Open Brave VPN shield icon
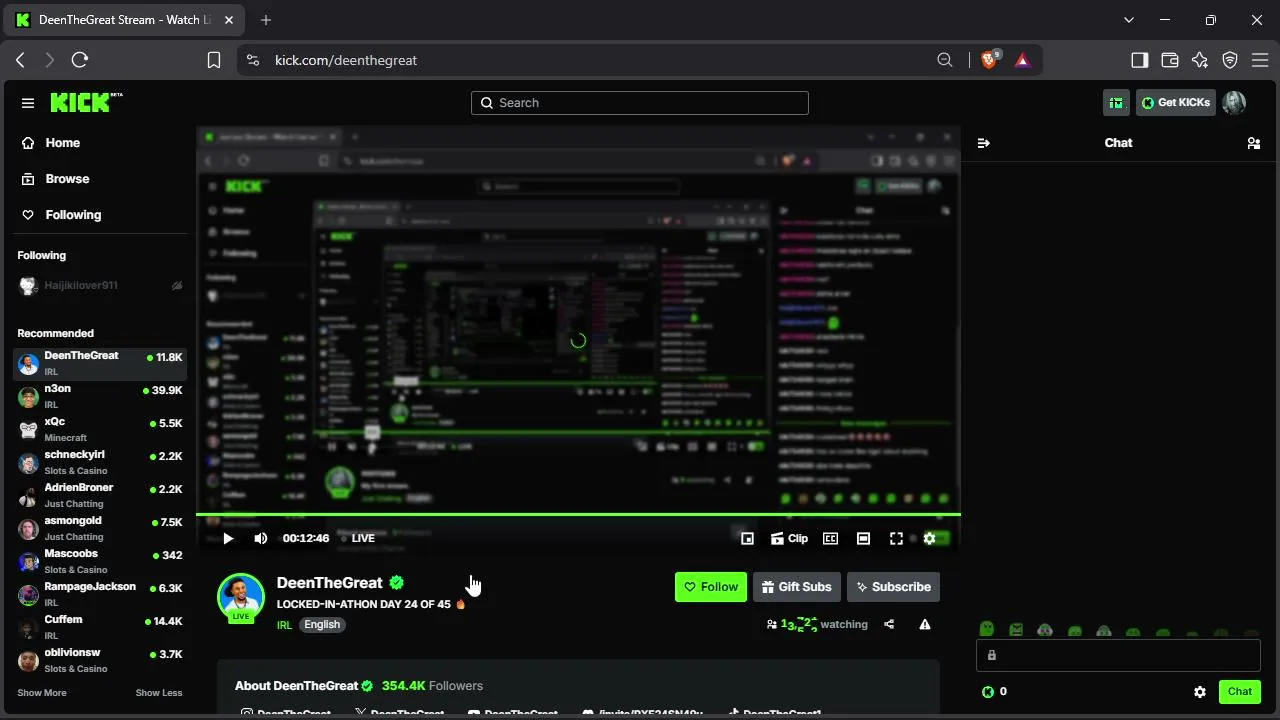The width and height of the screenshot is (1280, 720). coord(1230,60)
